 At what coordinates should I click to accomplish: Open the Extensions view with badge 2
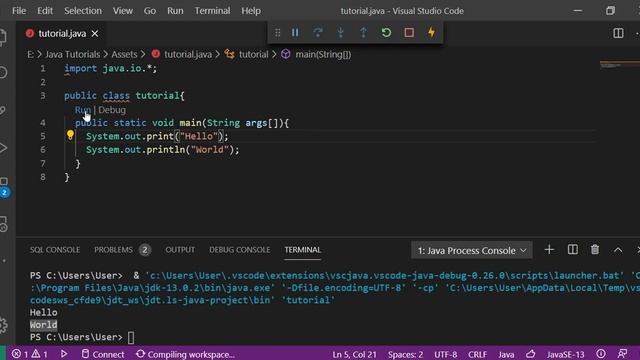4,187
